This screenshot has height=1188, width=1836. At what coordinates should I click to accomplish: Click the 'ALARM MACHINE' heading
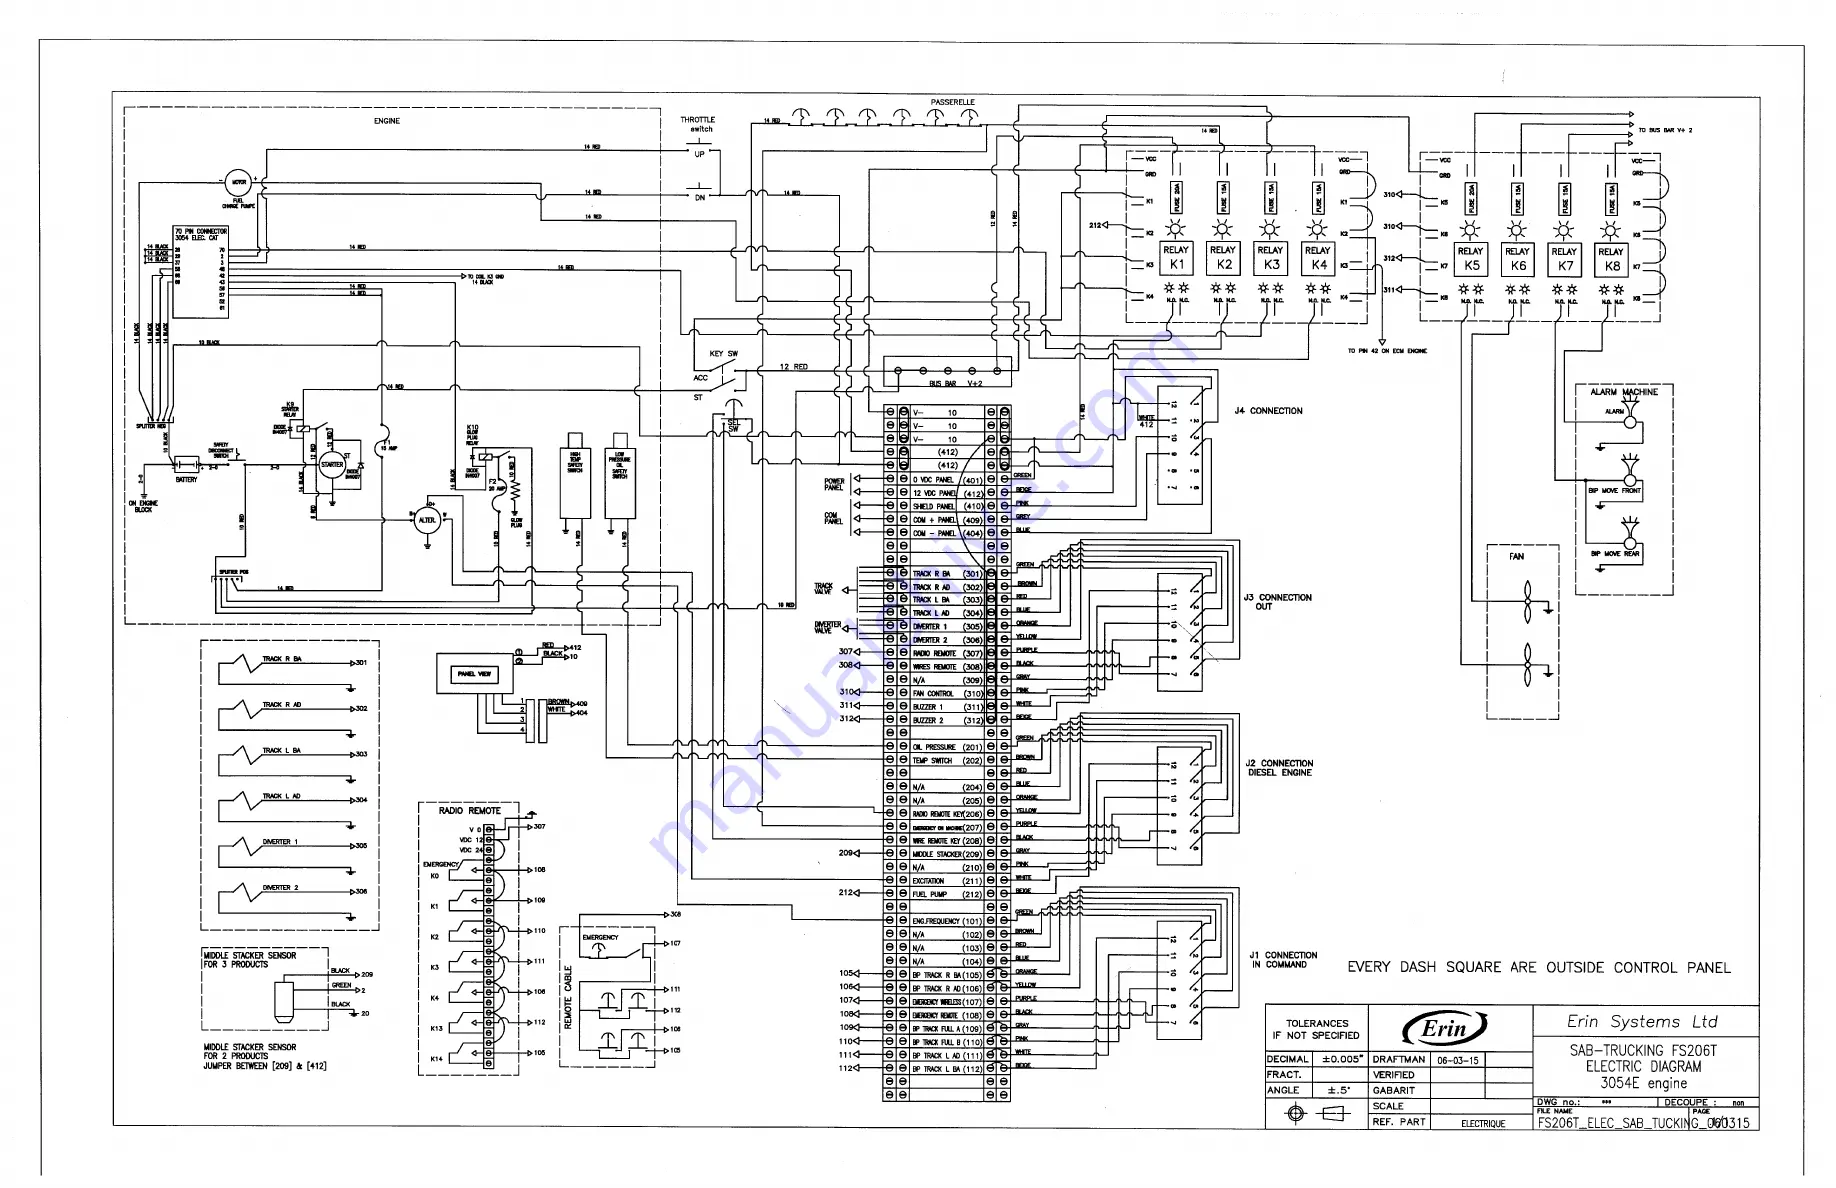click(1624, 392)
